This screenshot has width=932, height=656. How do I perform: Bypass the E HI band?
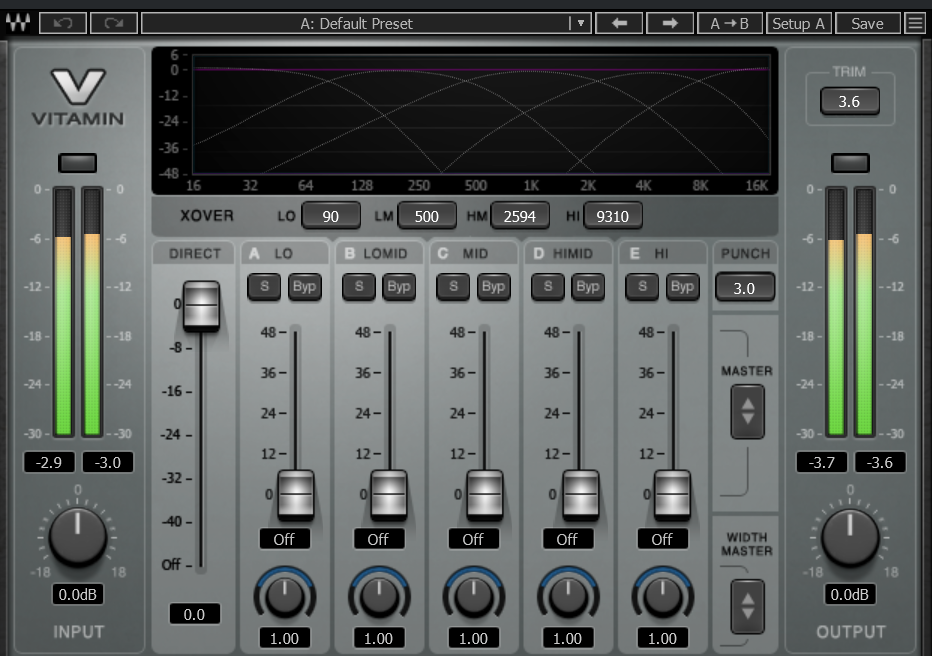point(682,286)
